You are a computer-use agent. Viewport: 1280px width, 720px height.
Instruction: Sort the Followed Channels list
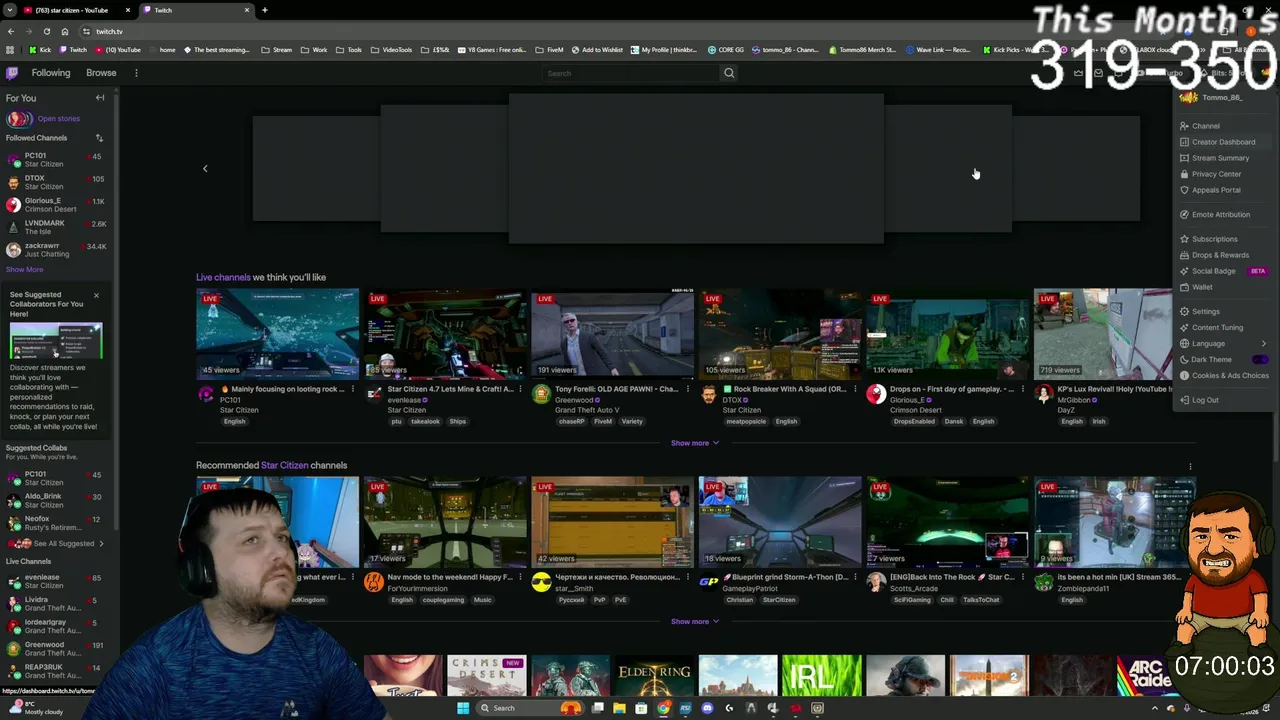click(99, 138)
